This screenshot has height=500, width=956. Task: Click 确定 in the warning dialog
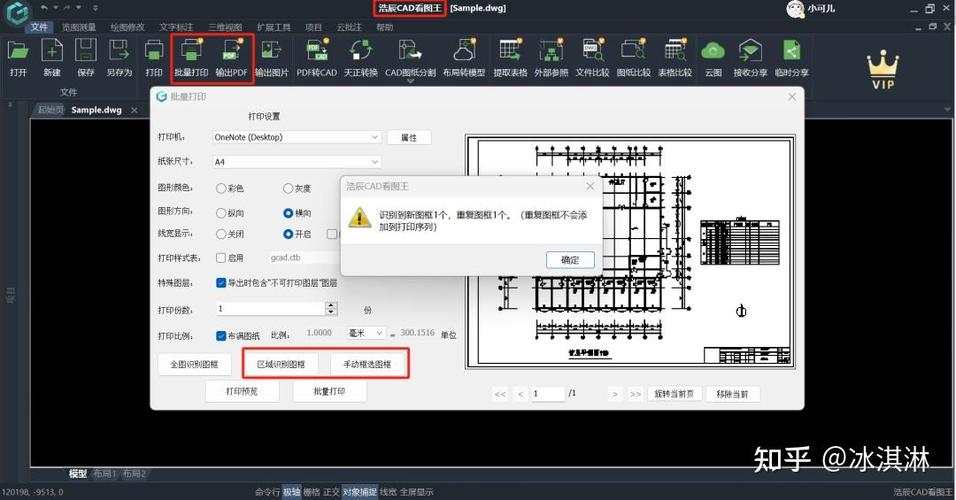[x=570, y=260]
